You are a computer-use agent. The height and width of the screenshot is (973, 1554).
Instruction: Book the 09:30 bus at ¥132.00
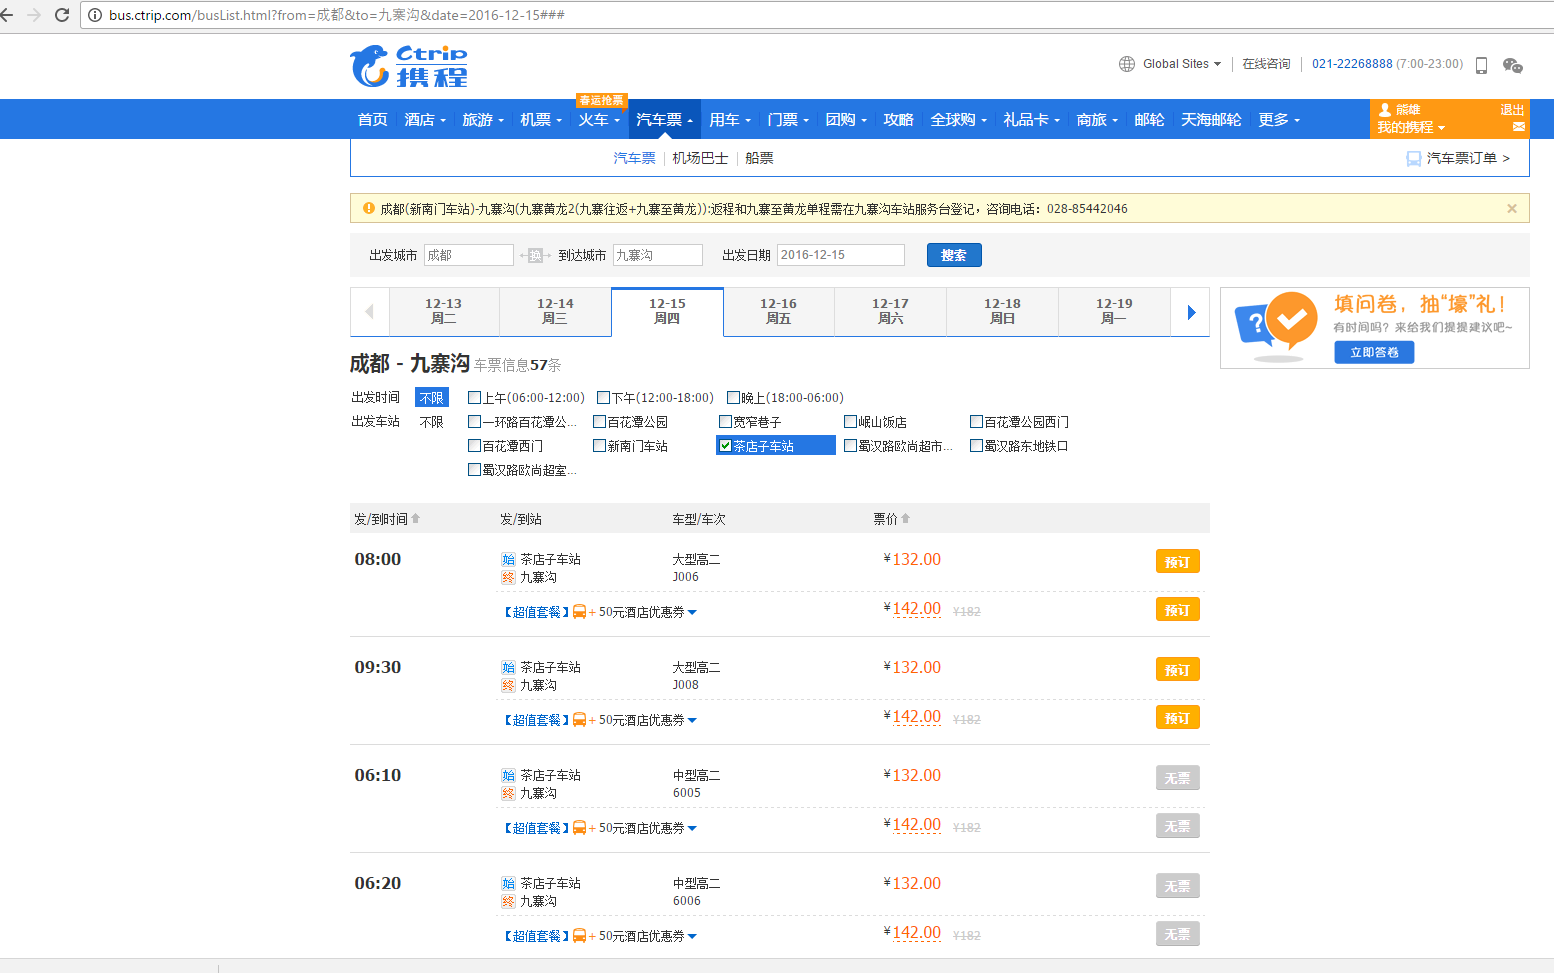[x=1177, y=670]
